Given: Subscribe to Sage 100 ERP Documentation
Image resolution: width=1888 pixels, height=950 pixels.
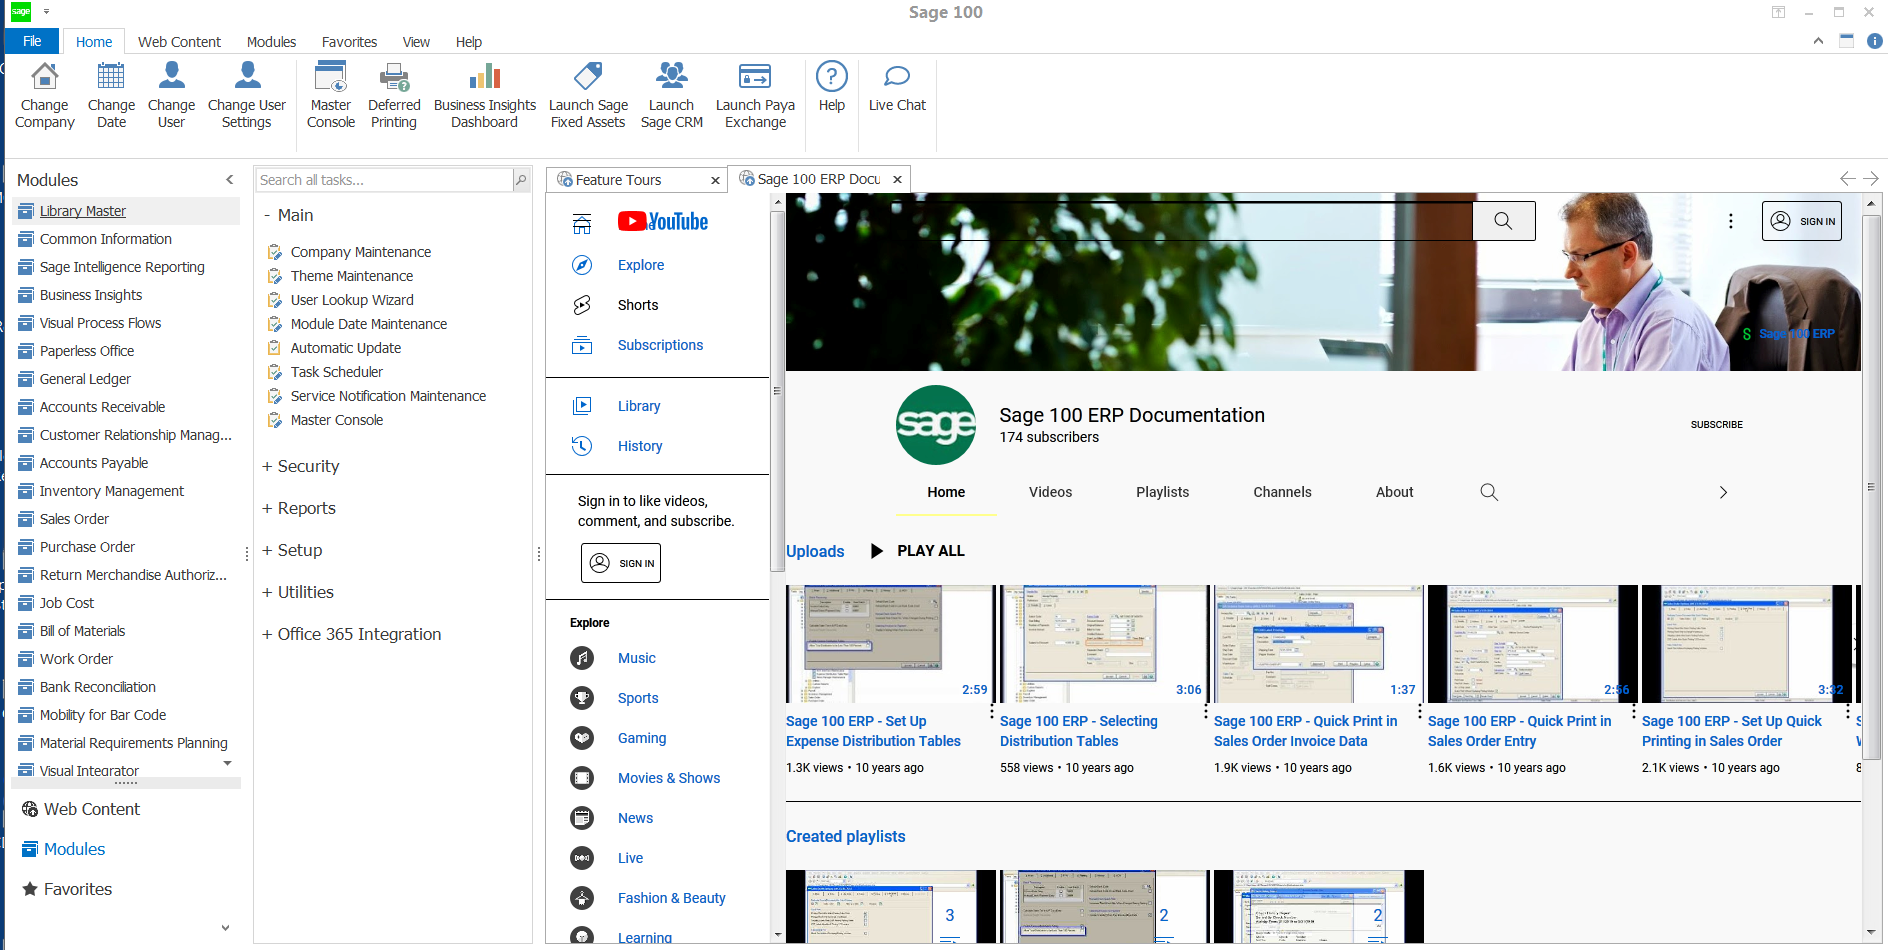Looking at the screenshot, I should point(1716,425).
